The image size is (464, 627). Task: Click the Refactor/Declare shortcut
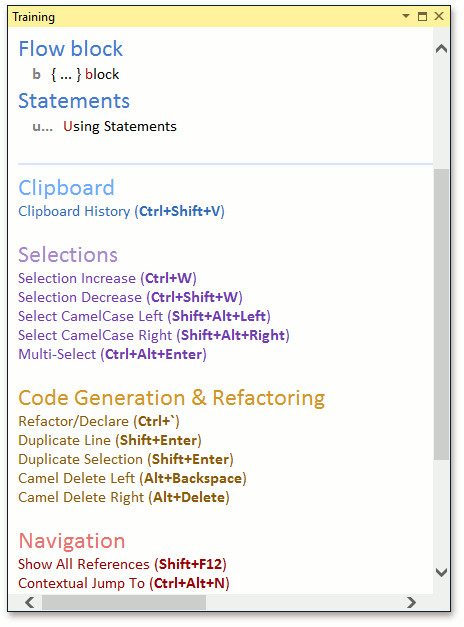[x=99, y=421]
